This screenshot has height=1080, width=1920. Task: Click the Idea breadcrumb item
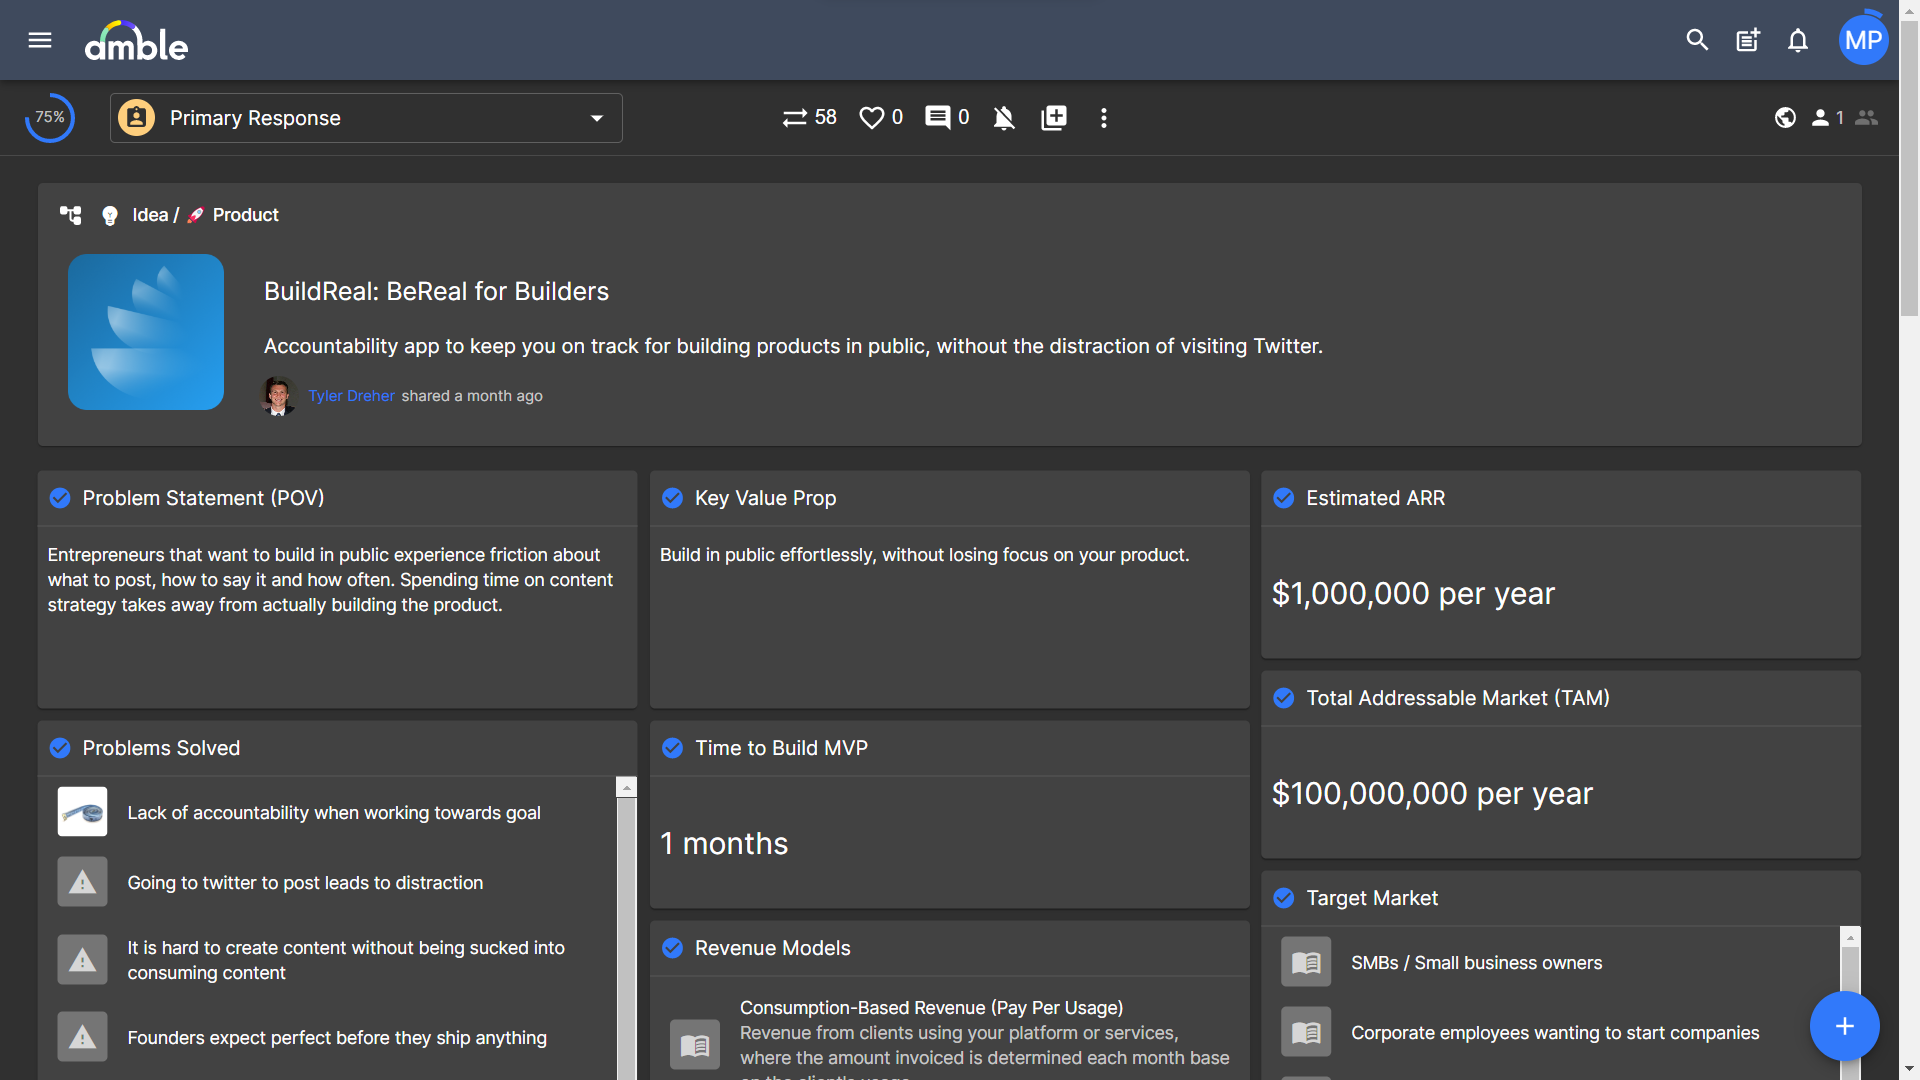(149, 215)
